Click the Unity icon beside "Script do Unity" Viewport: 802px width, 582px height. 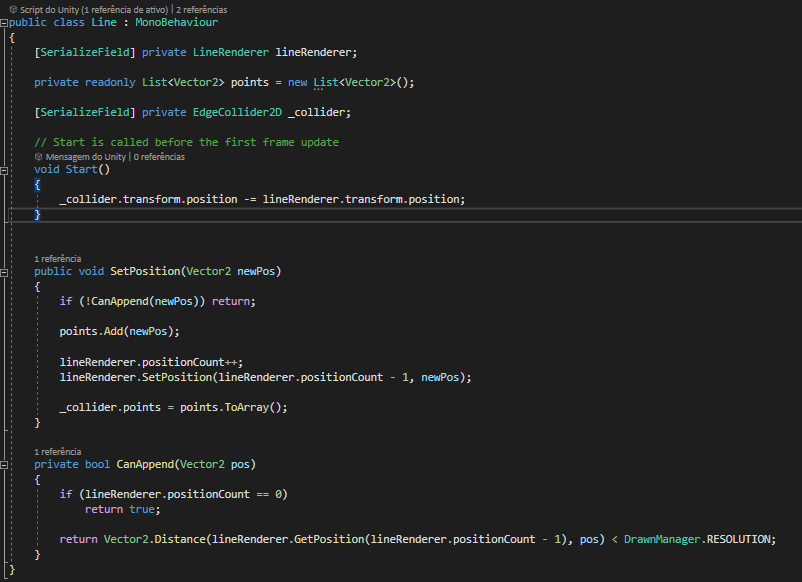click(11, 8)
